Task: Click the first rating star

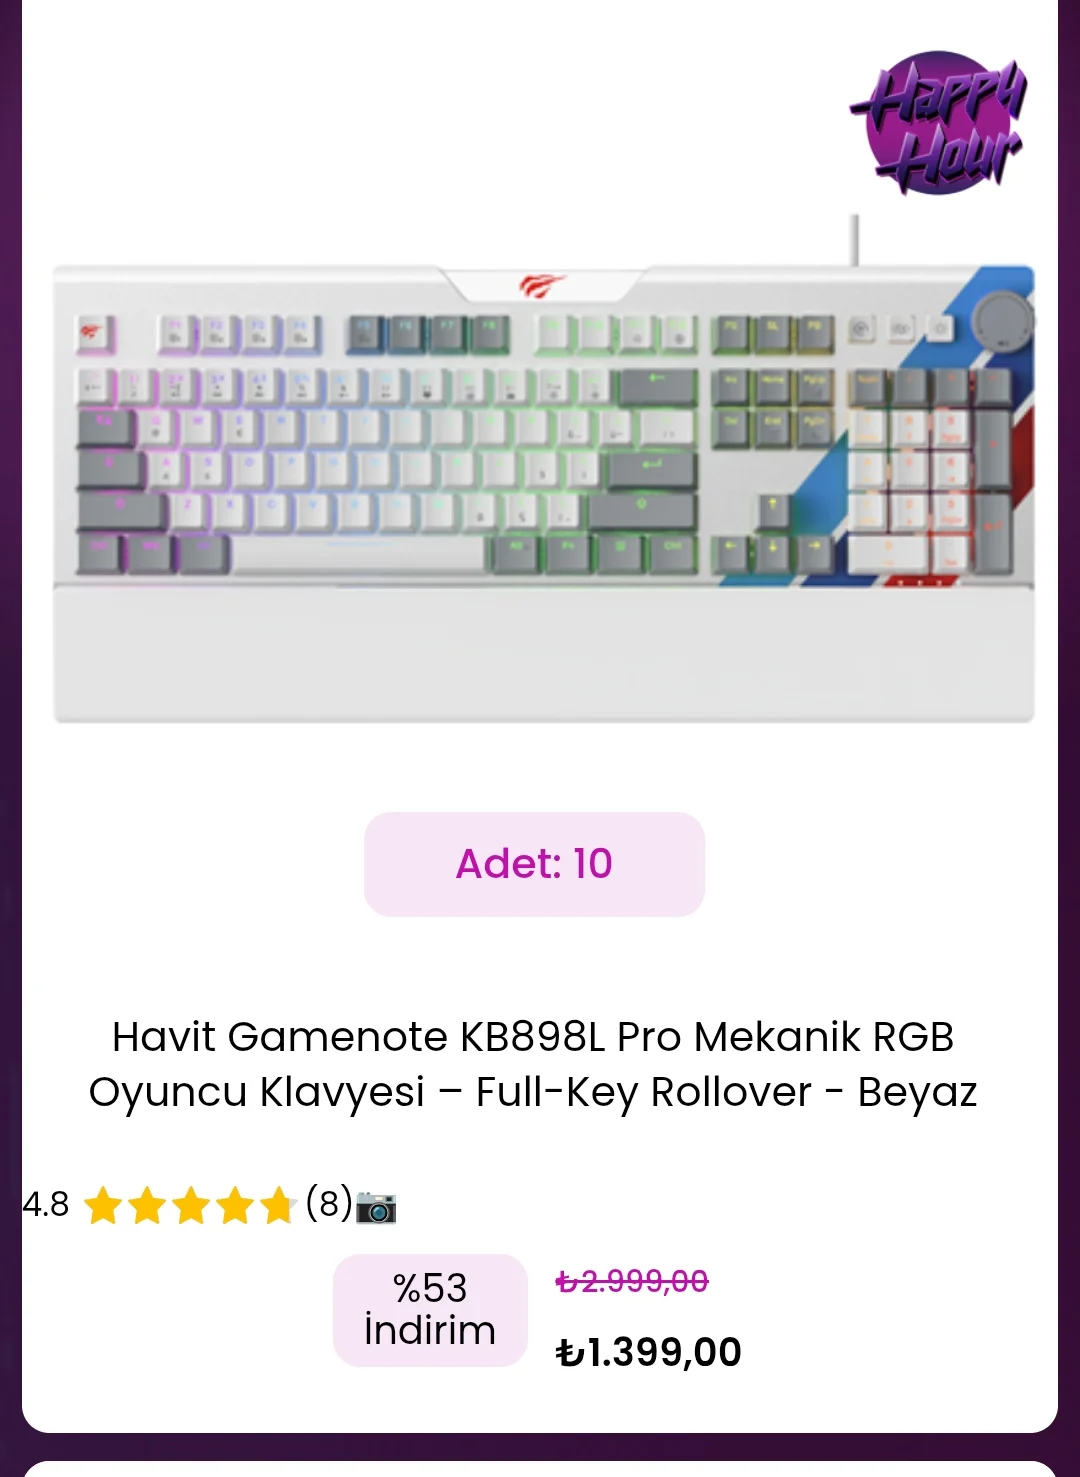Action: 102,1205
